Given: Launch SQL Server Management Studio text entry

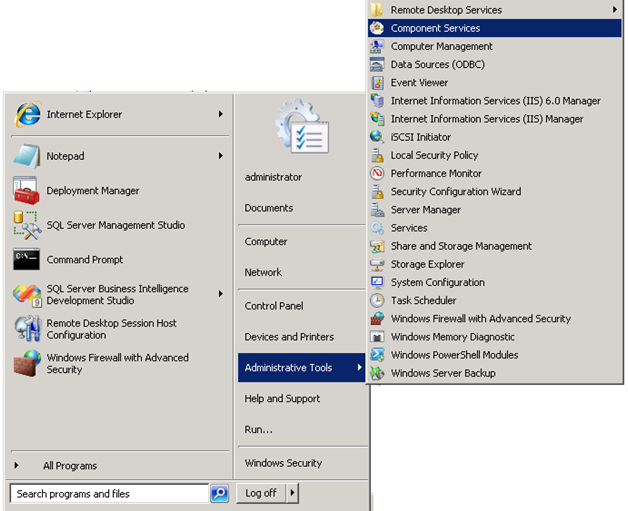Looking at the screenshot, I should [x=116, y=225].
